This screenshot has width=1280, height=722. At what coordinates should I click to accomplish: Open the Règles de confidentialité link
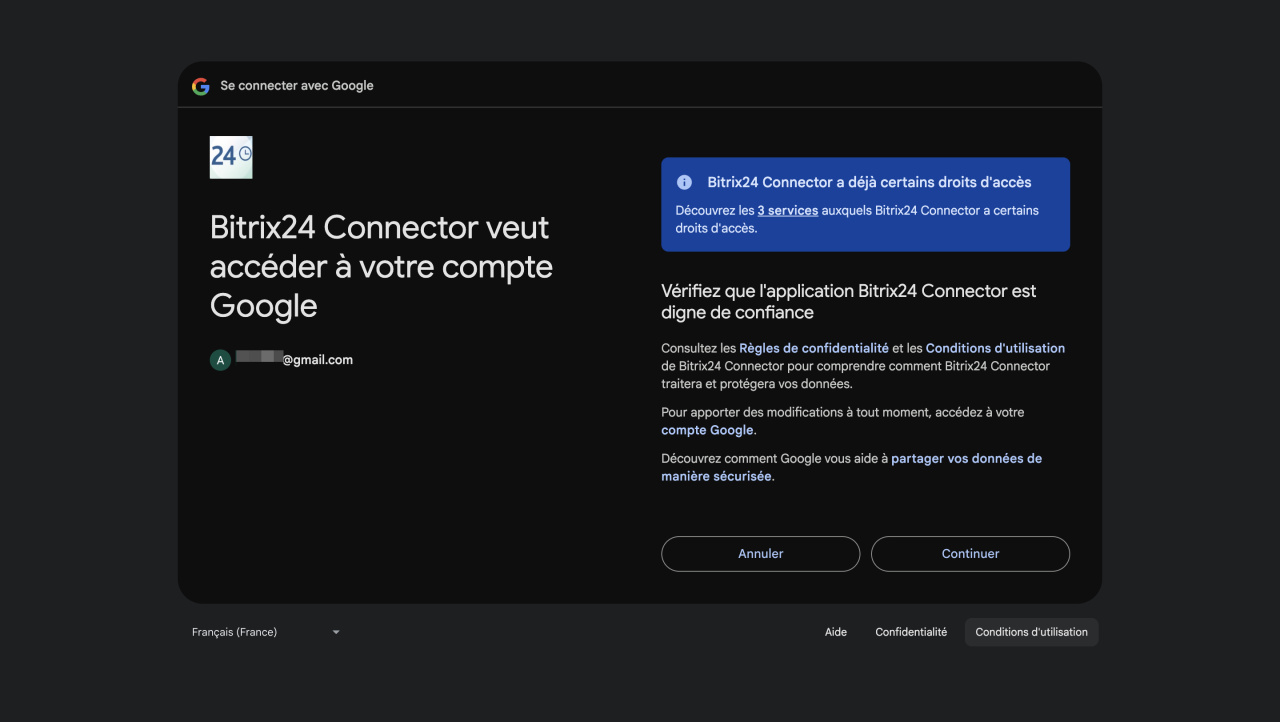coord(814,348)
